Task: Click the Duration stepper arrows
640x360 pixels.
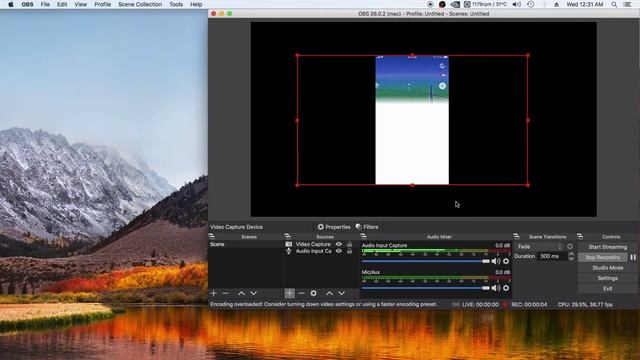Action: (x=571, y=256)
